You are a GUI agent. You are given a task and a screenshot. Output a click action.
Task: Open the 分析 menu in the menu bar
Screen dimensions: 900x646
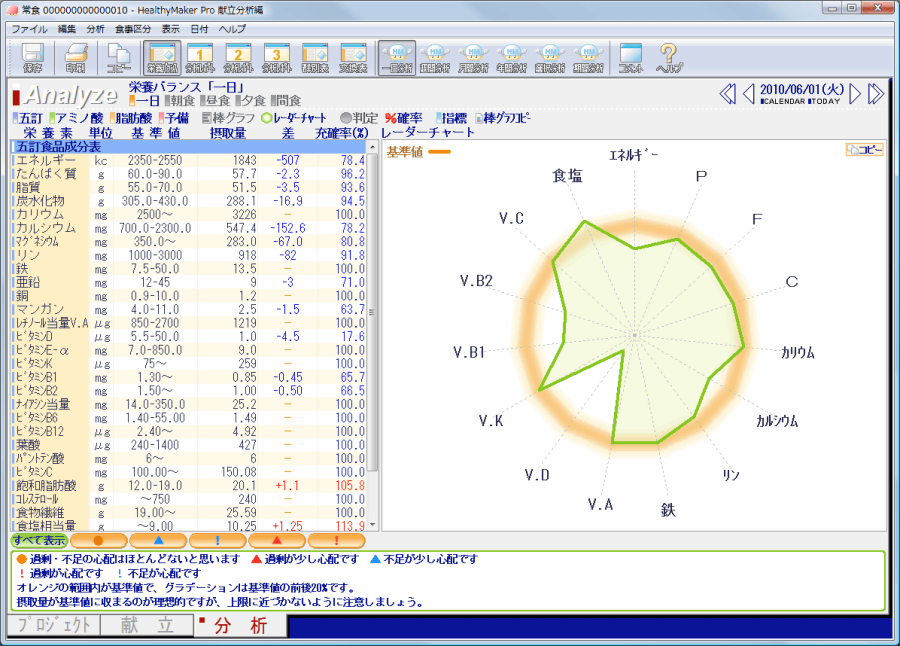[95, 29]
